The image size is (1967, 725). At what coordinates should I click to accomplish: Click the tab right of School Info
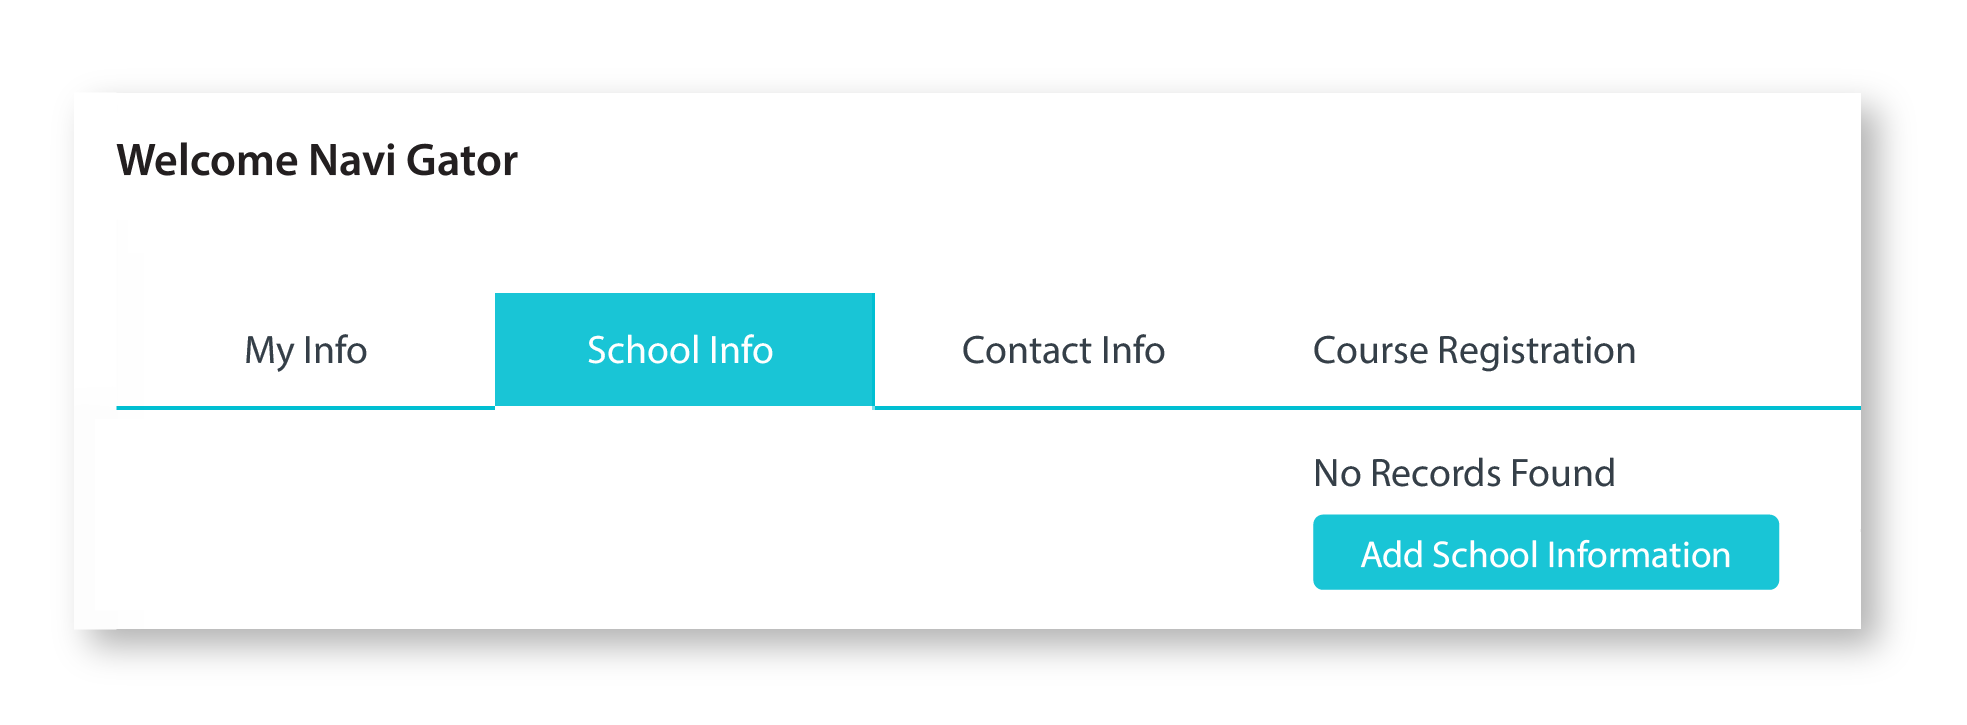[1063, 351]
